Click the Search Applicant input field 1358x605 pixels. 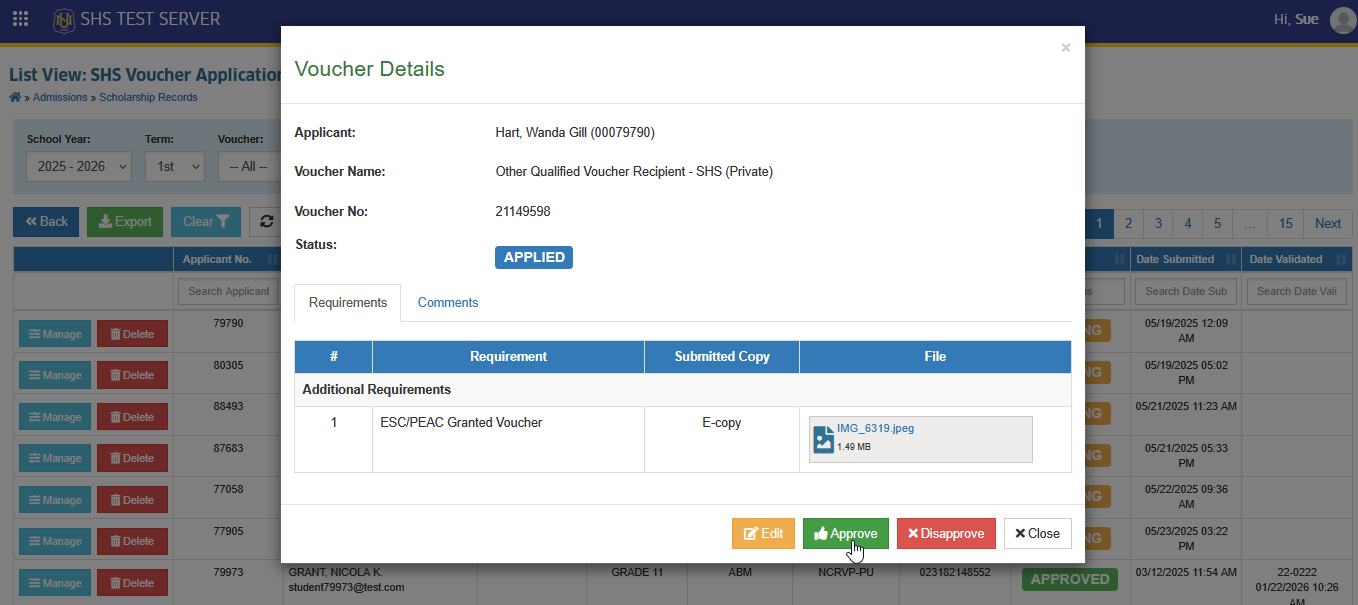coord(228,291)
